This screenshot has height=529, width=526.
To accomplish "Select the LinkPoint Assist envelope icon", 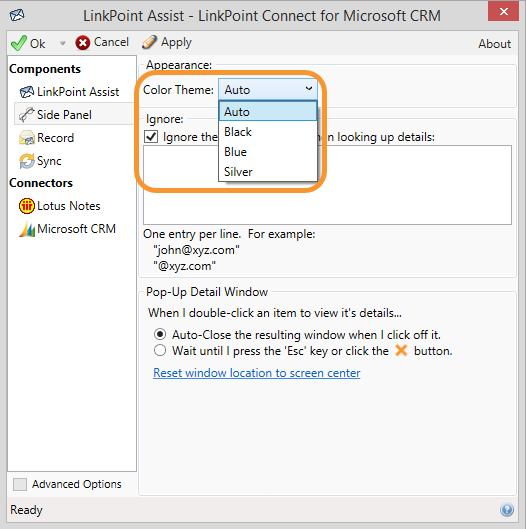I will (27, 92).
